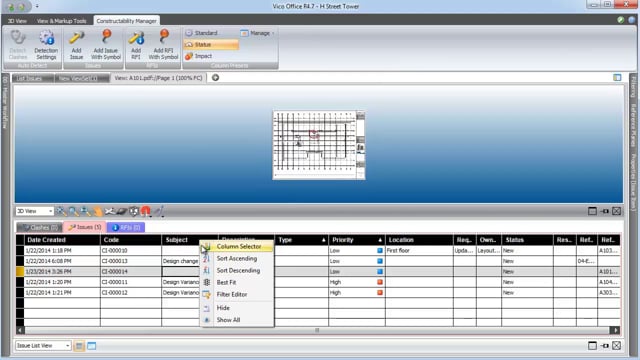Click the first quick access icon in title bar

click(11, 7)
